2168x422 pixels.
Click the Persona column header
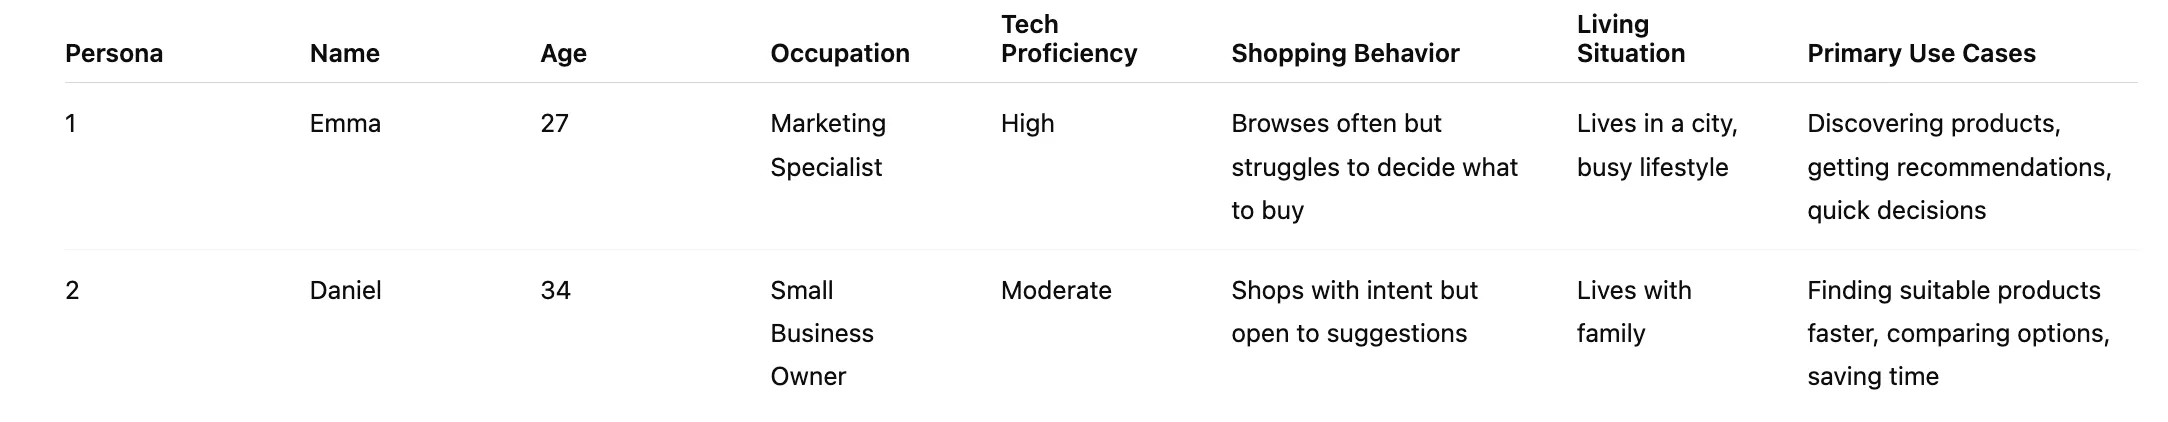tap(114, 53)
